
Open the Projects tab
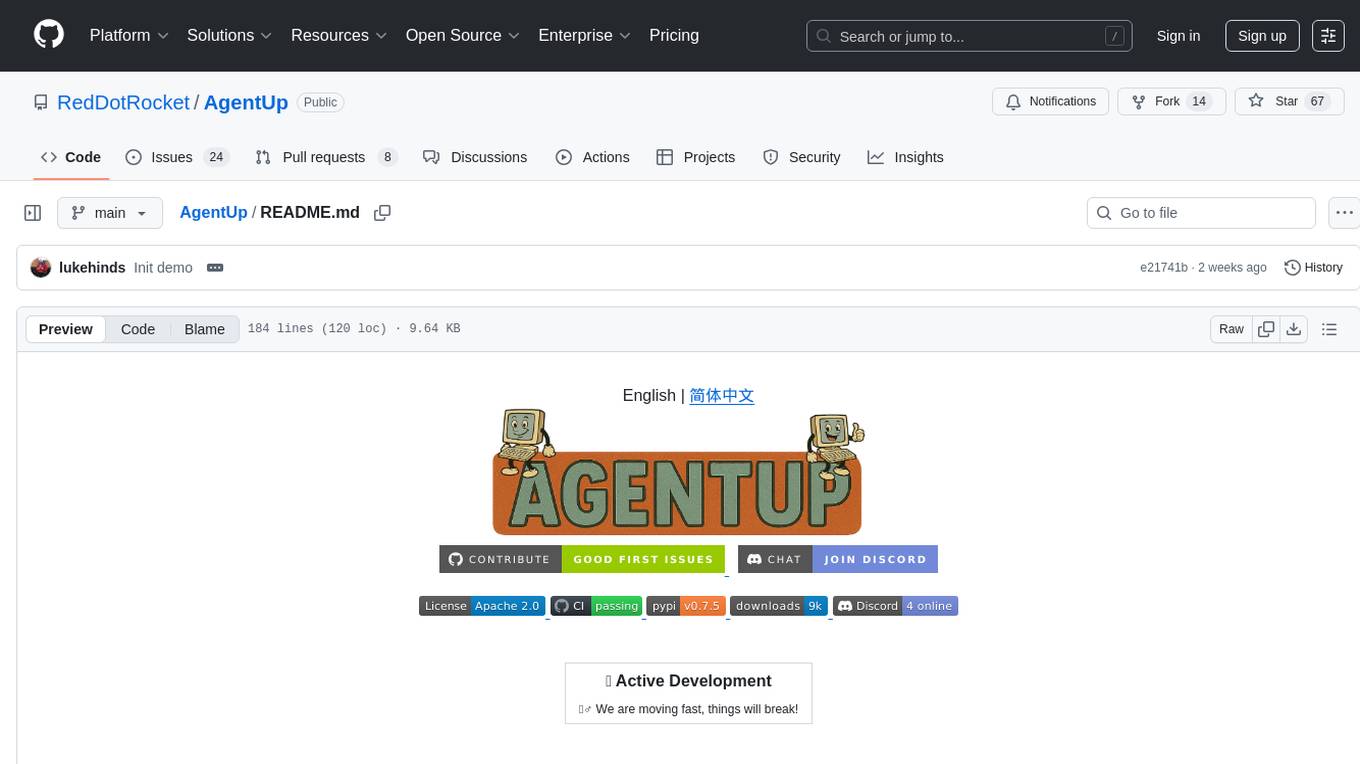(696, 157)
